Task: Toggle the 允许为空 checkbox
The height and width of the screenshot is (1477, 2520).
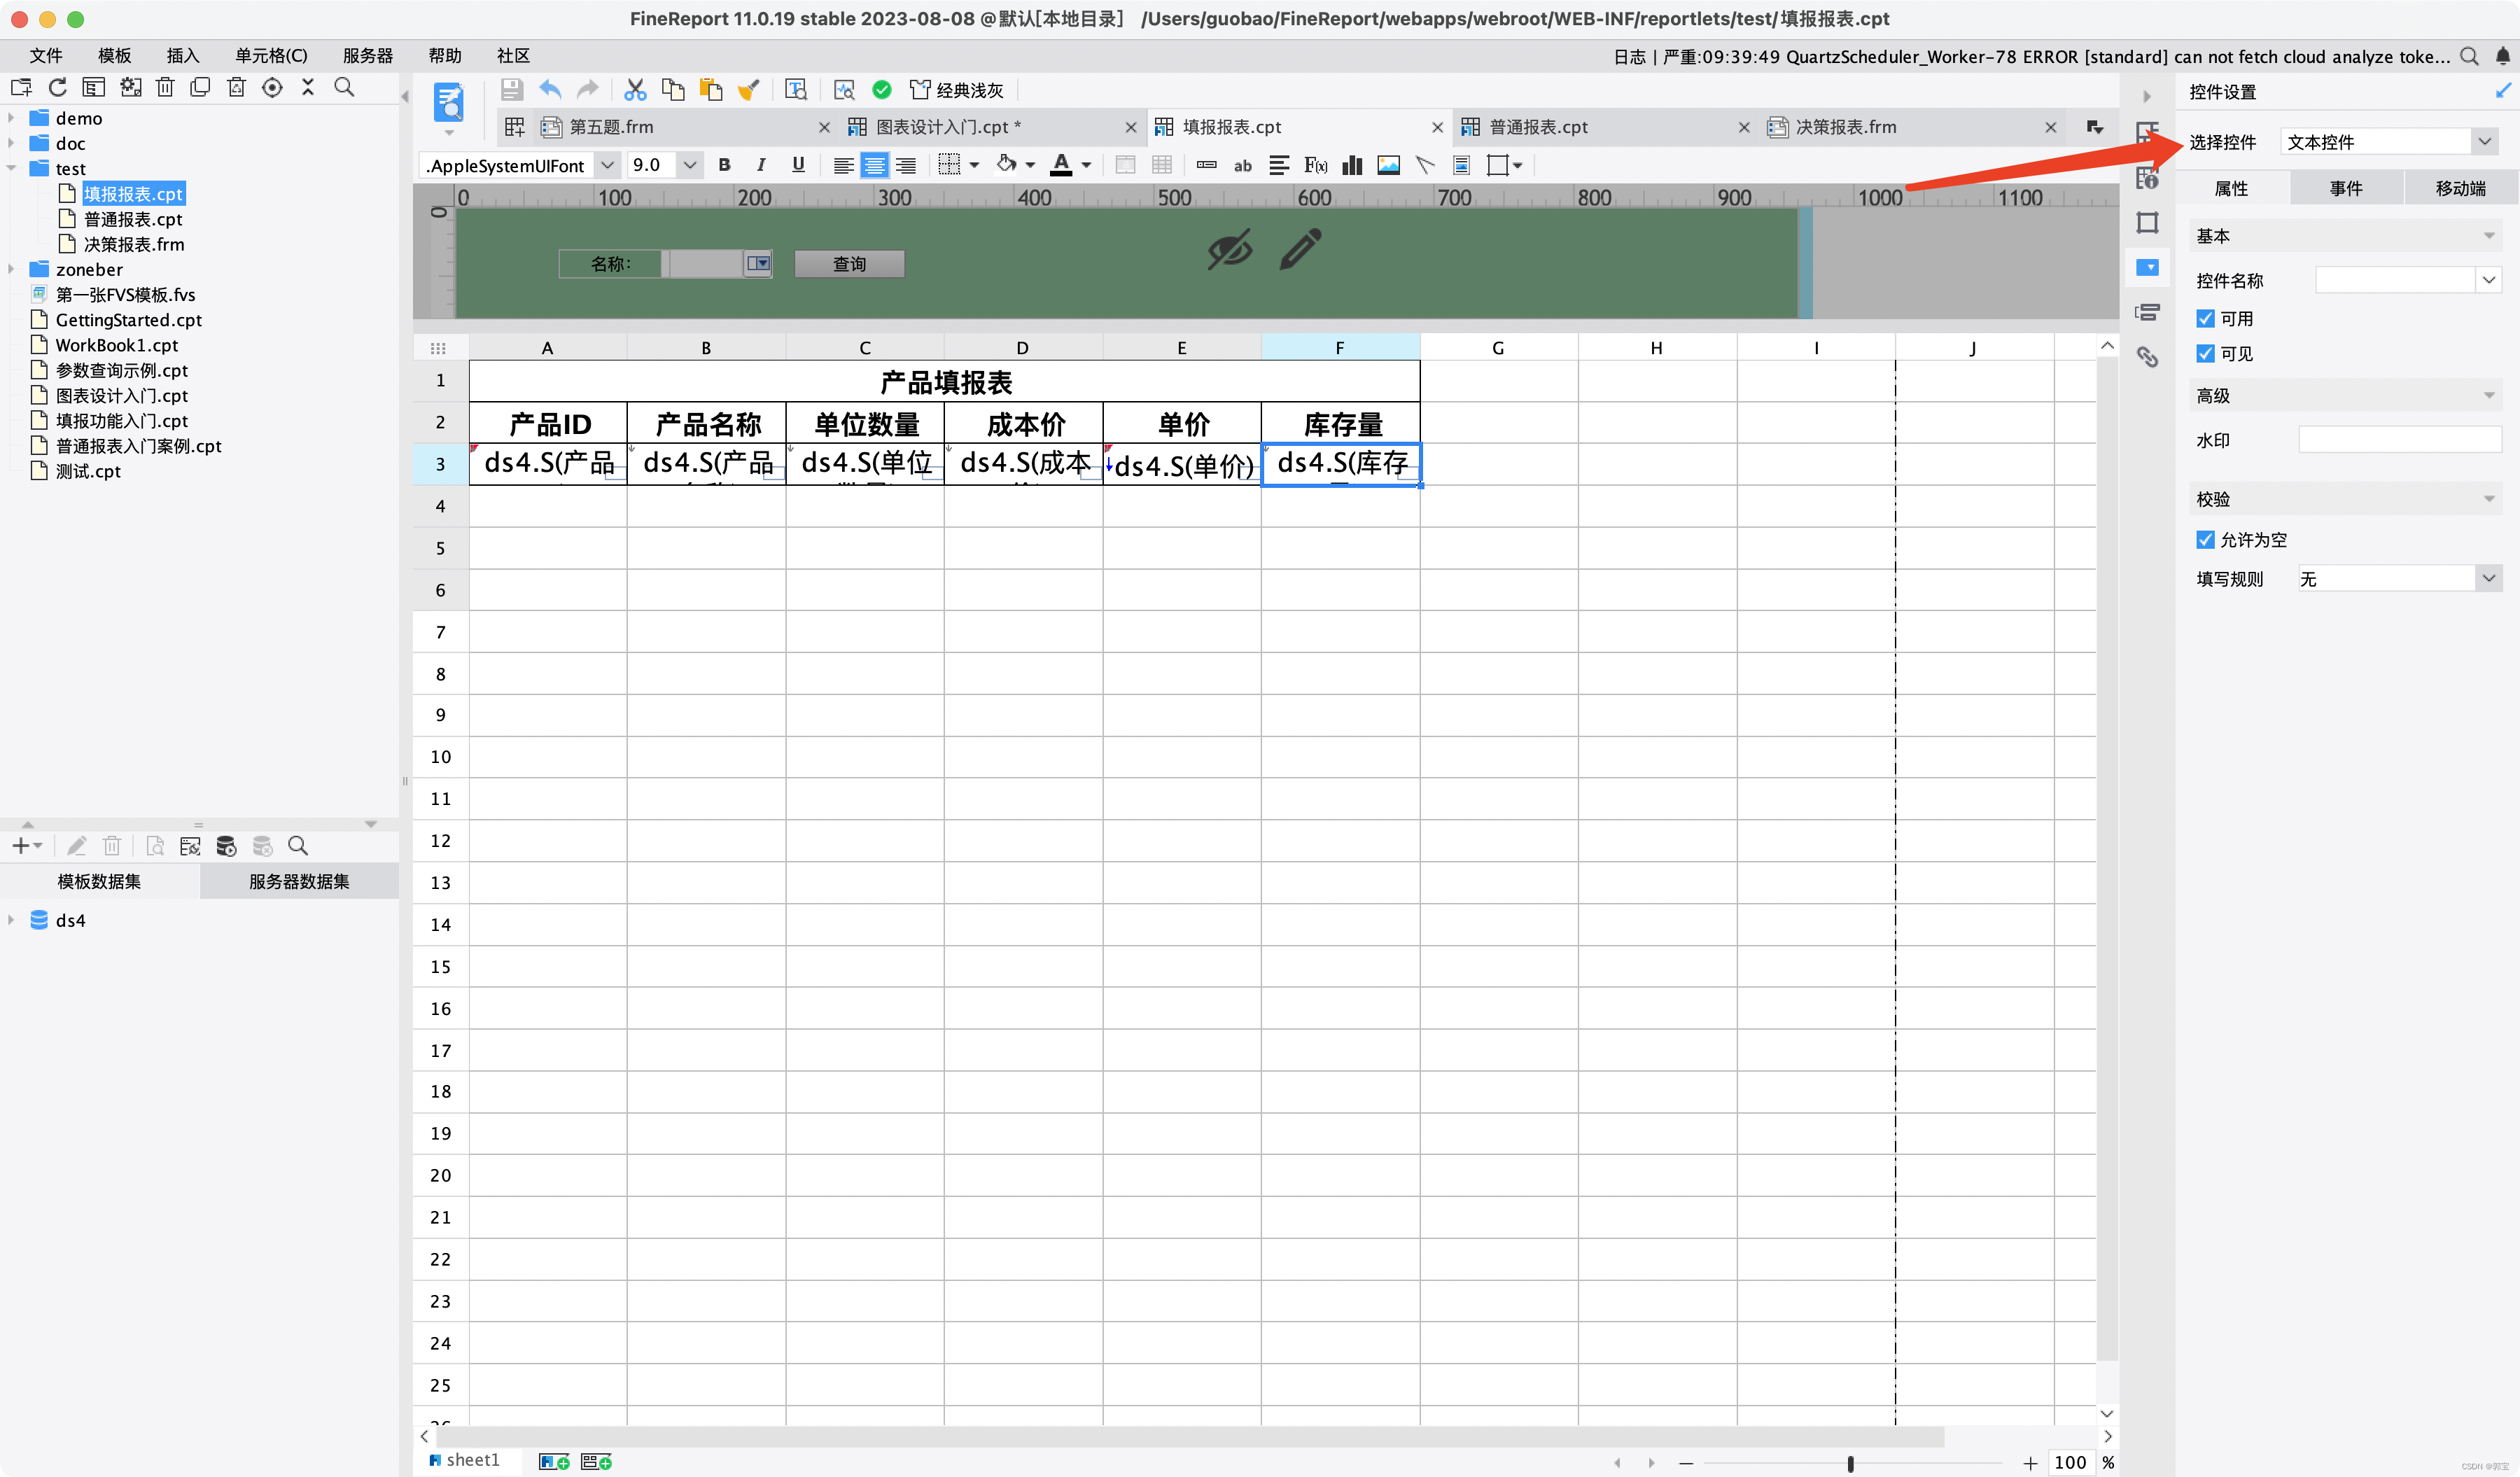Action: click(2205, 540)
